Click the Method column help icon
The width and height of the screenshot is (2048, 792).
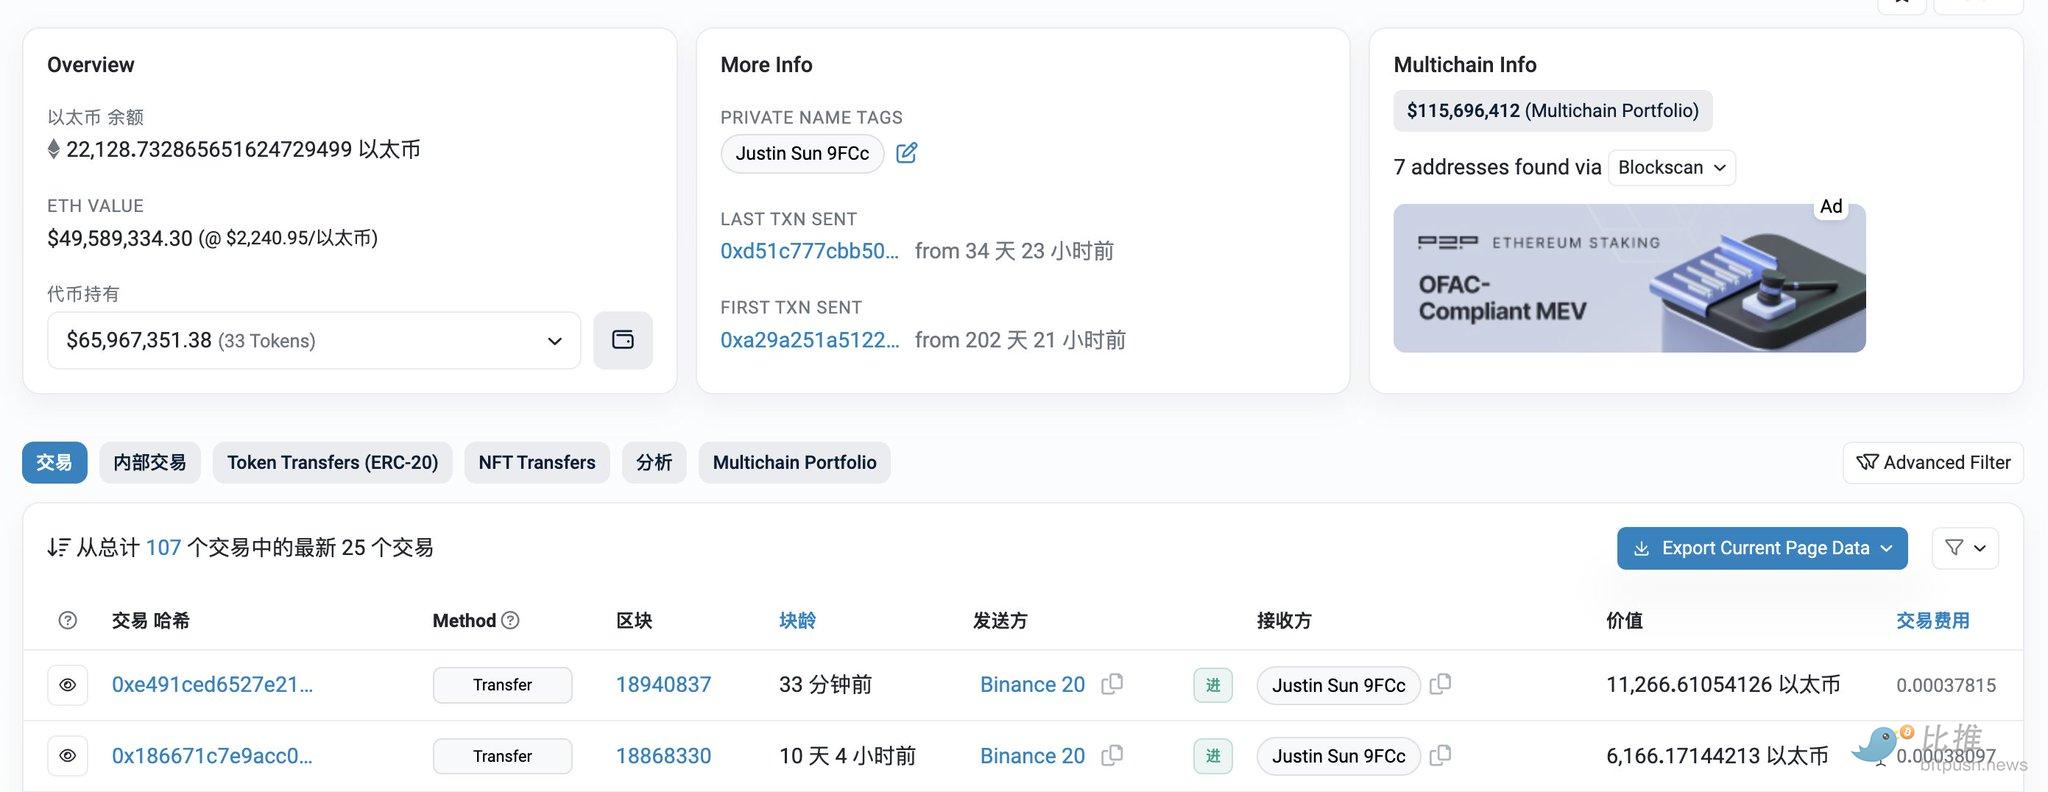click(510, 620)
